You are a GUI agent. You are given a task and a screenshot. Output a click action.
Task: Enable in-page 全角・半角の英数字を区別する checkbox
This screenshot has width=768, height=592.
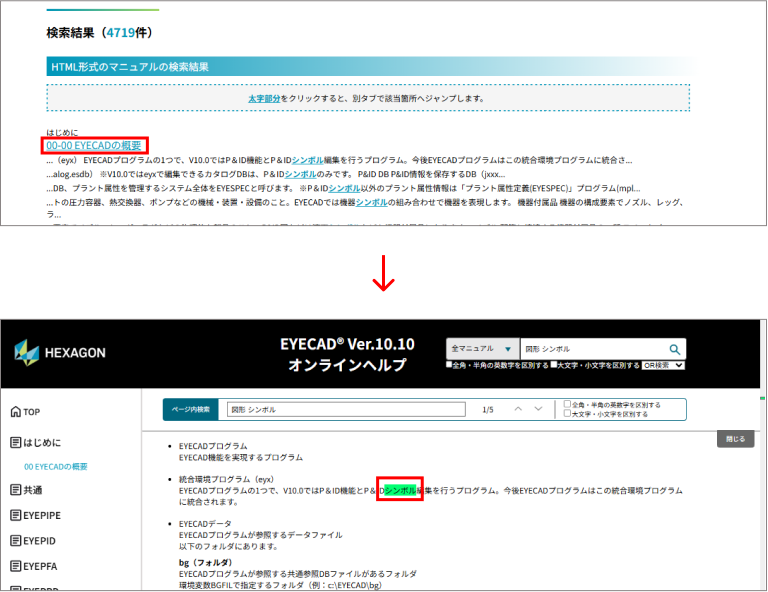coord(568,405)
